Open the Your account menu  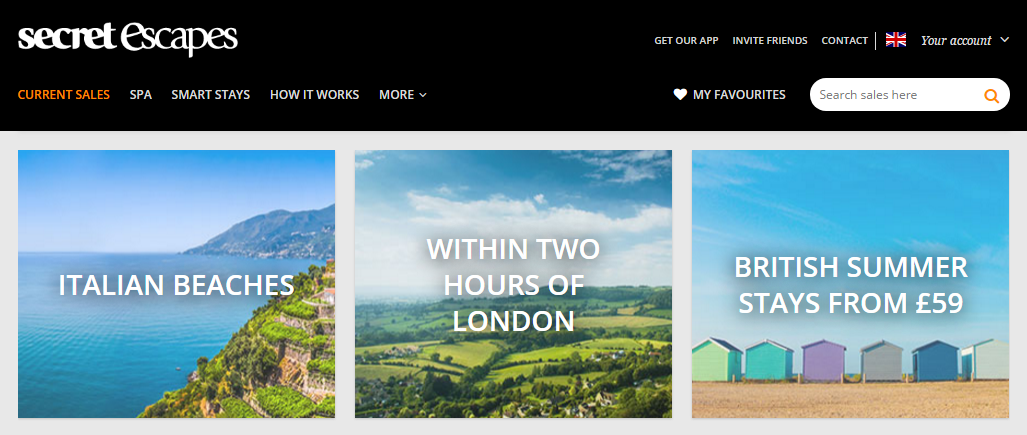956,41
